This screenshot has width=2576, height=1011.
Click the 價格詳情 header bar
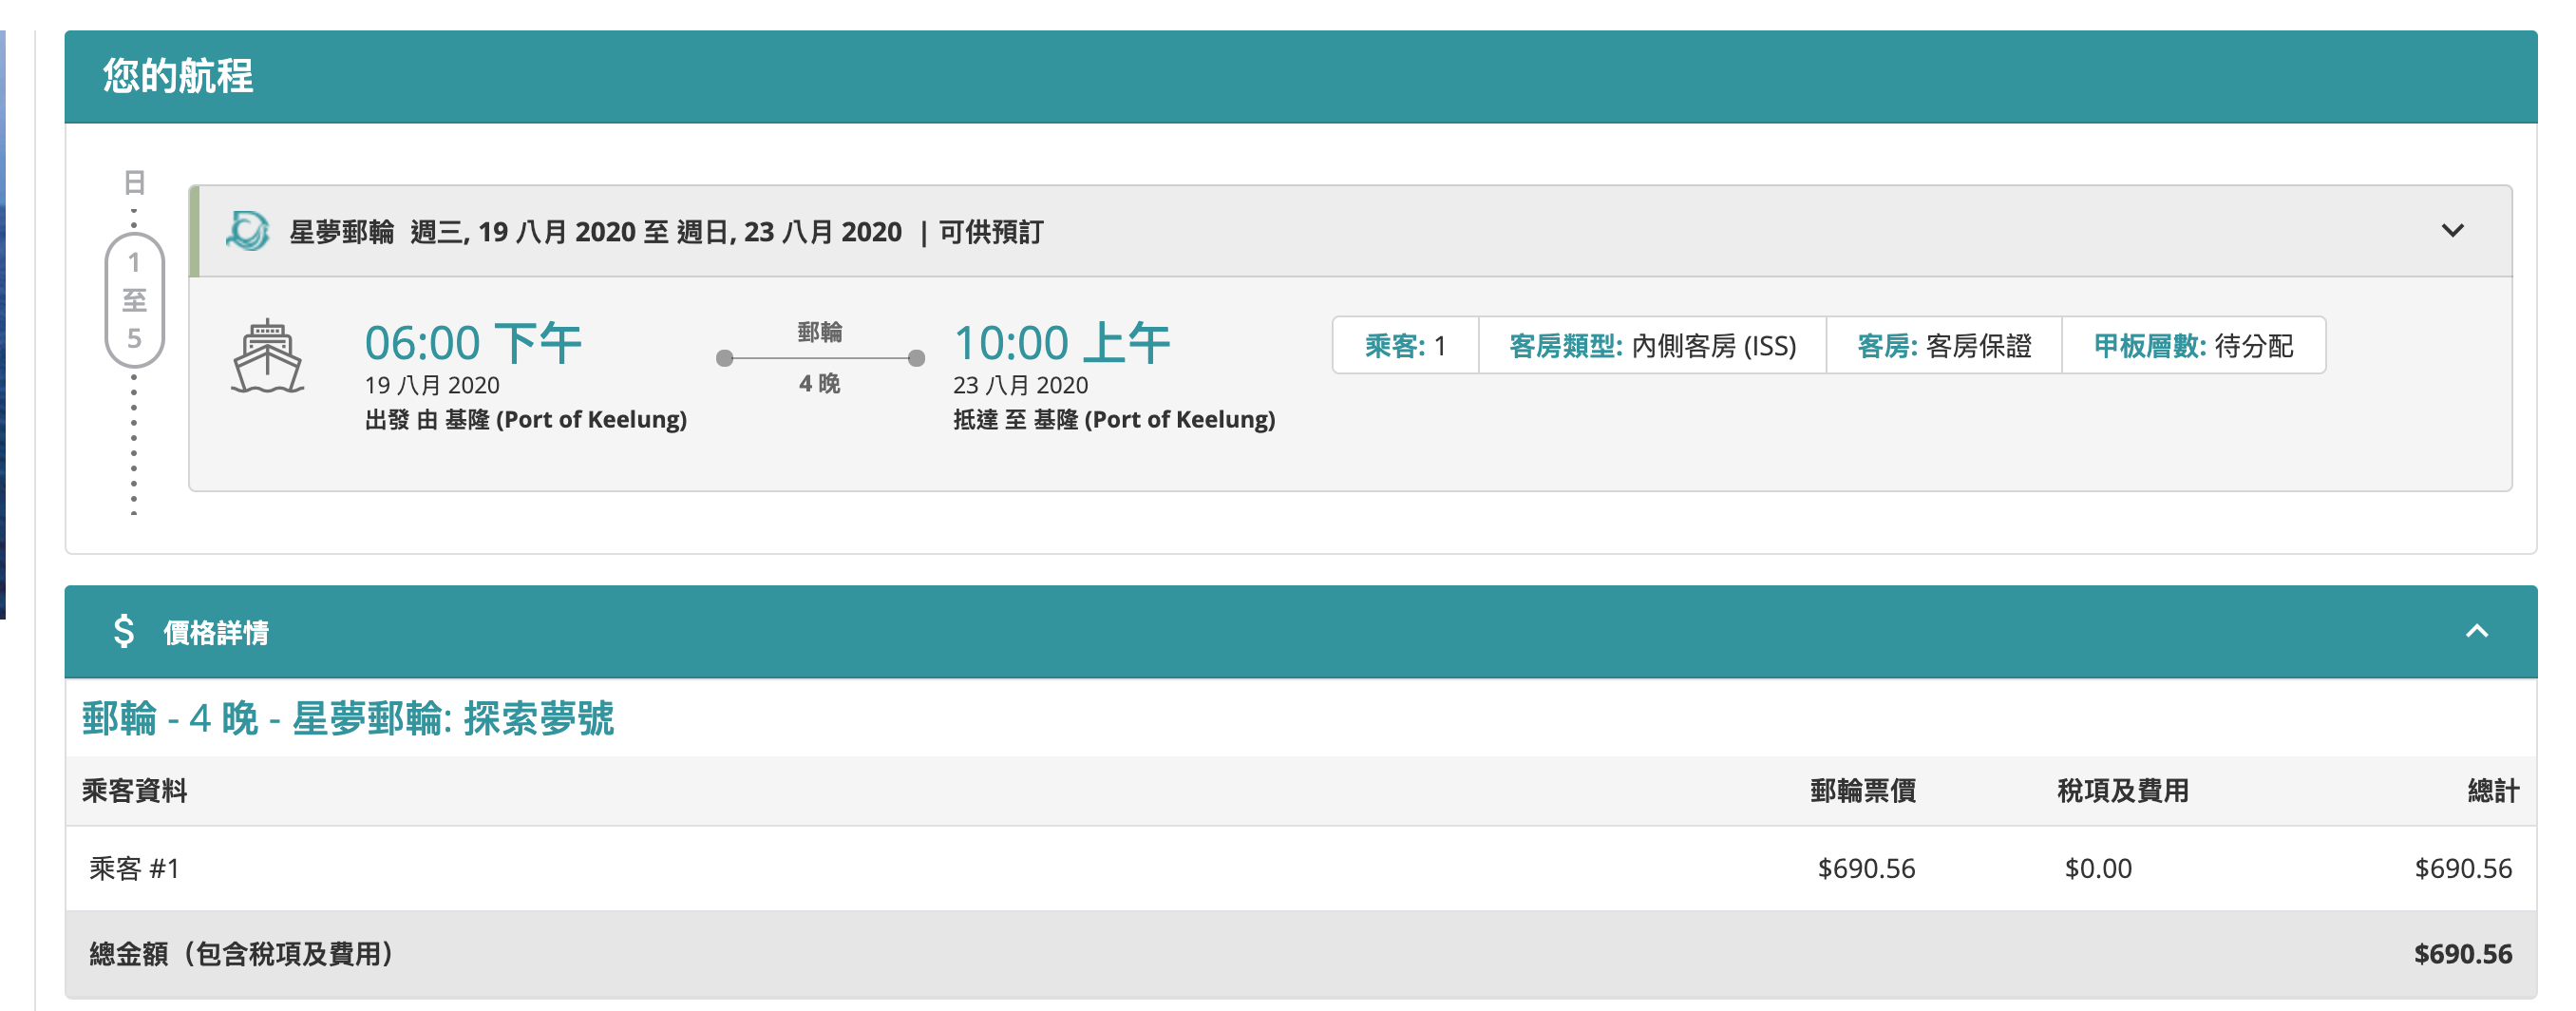point(1300,632)
